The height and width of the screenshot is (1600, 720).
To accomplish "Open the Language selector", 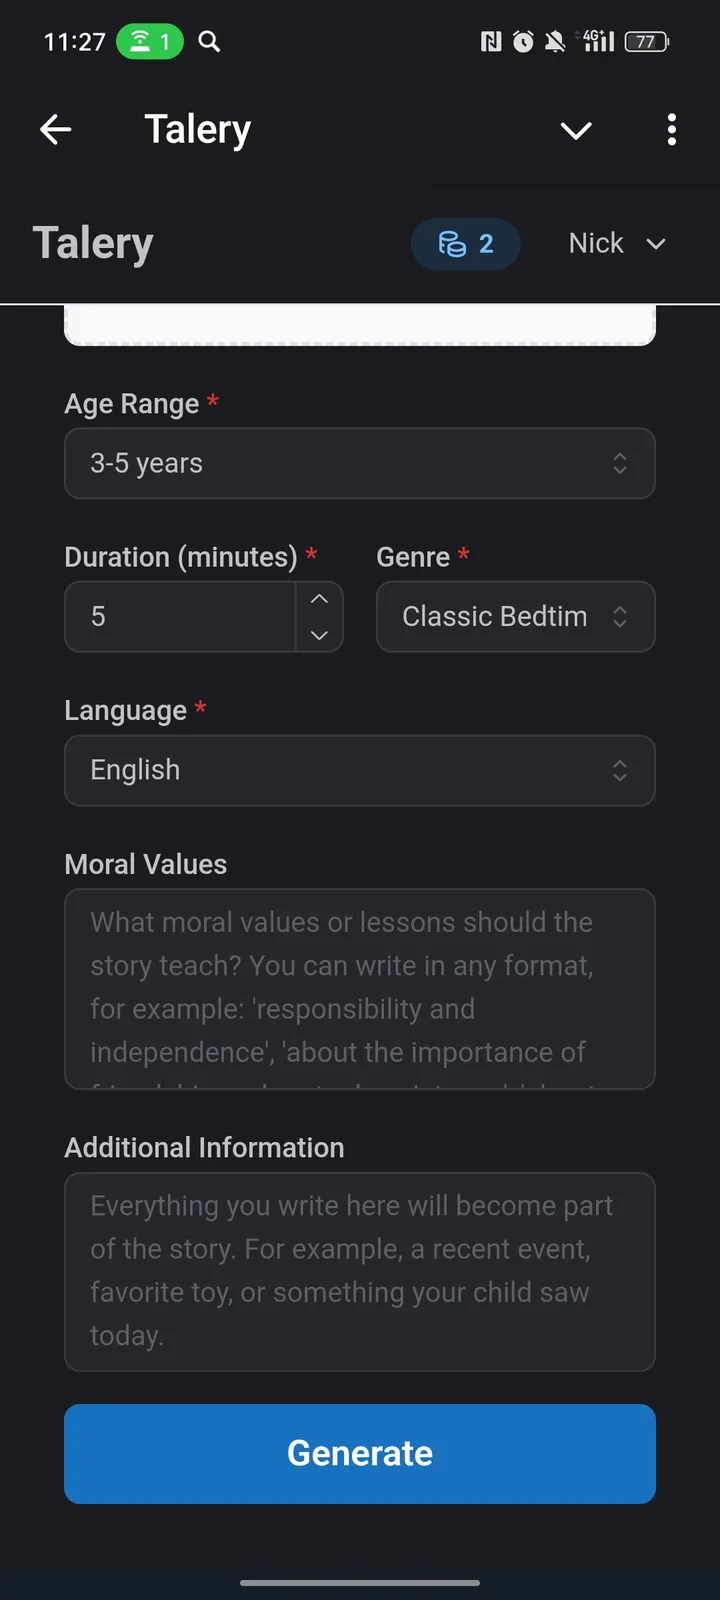I will tap(360, 770).
